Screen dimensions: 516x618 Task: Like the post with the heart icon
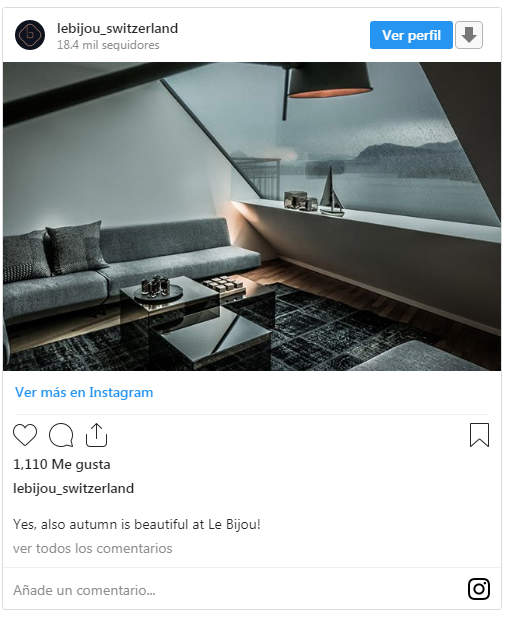pyautogui.click(x=25, y=435)
